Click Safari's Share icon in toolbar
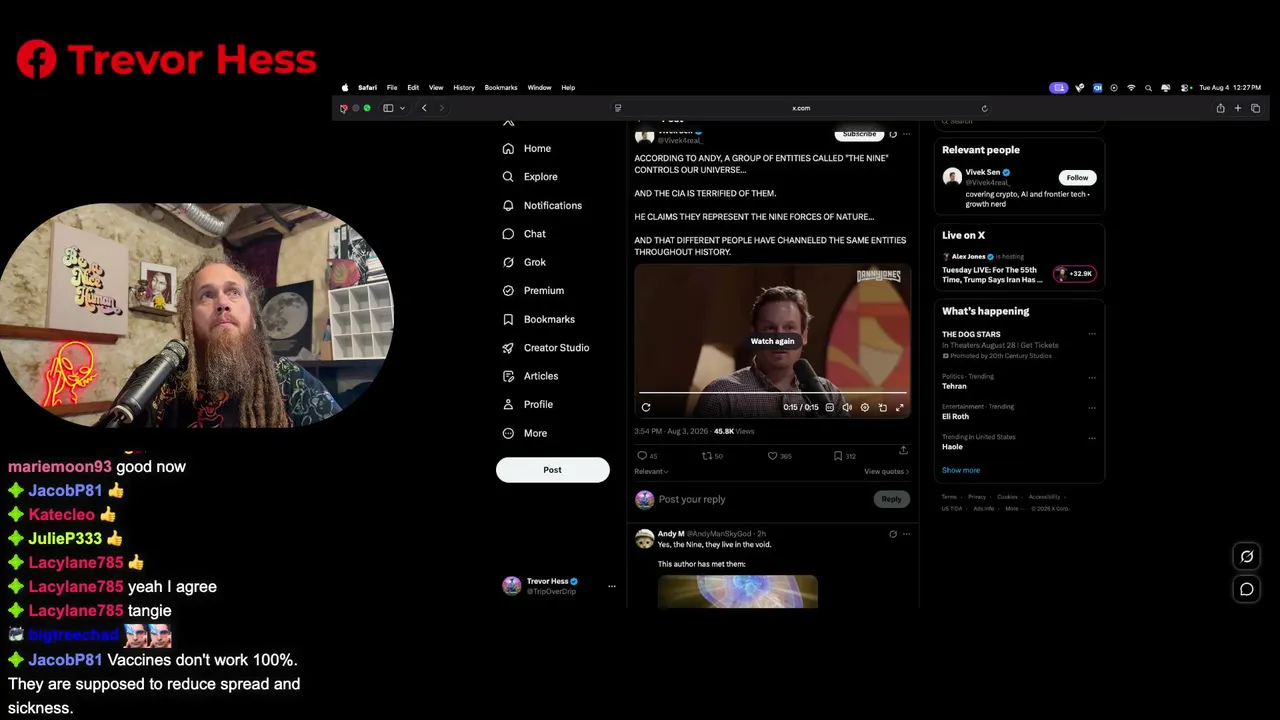Screen dimensions: 1280x720 pyautogui.click(x=1220, y=108)
